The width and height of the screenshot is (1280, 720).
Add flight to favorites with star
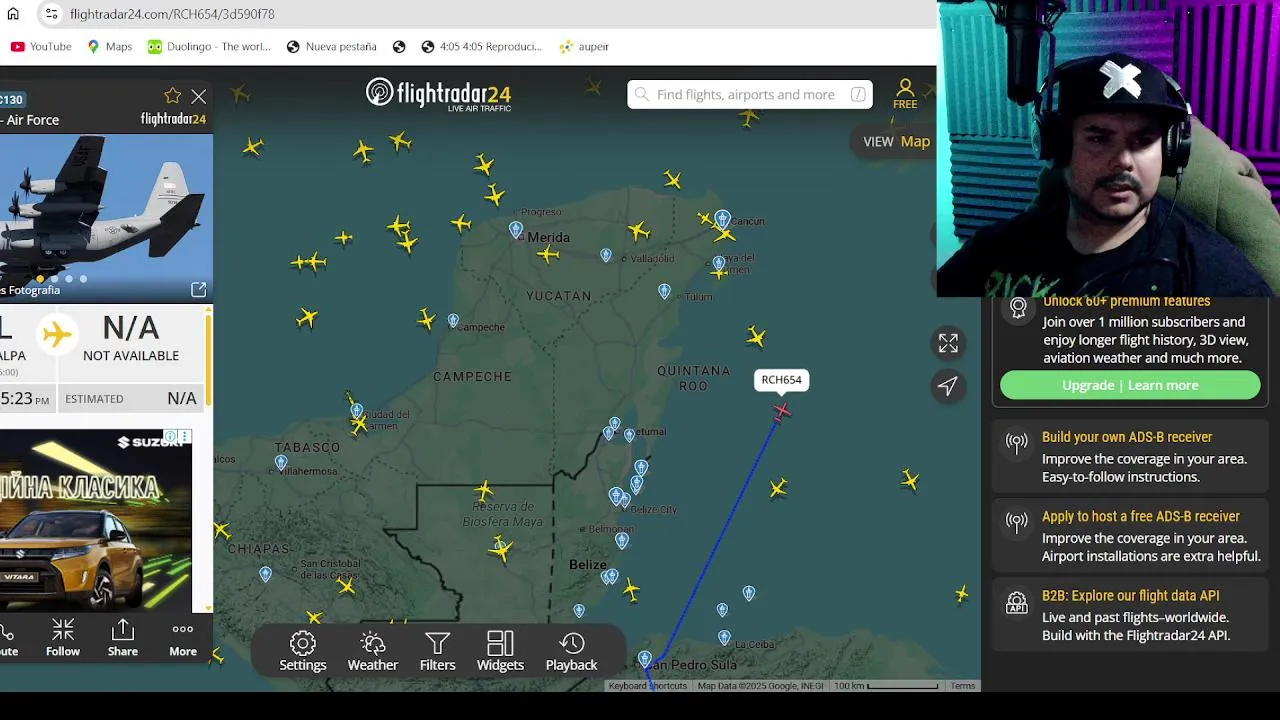click(172, 96)
